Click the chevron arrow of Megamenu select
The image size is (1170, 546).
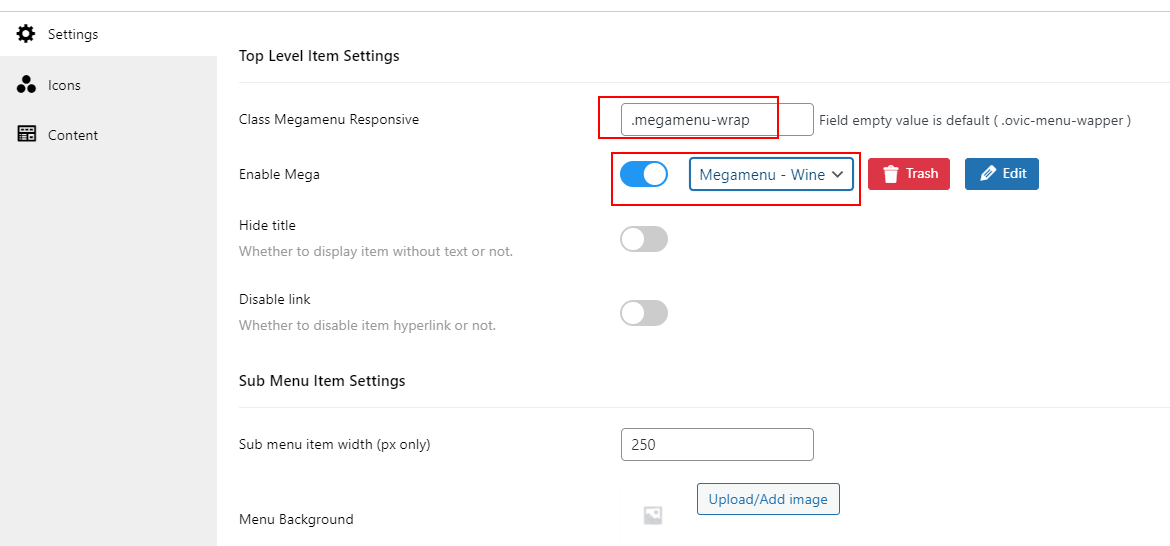click(837, 174)
